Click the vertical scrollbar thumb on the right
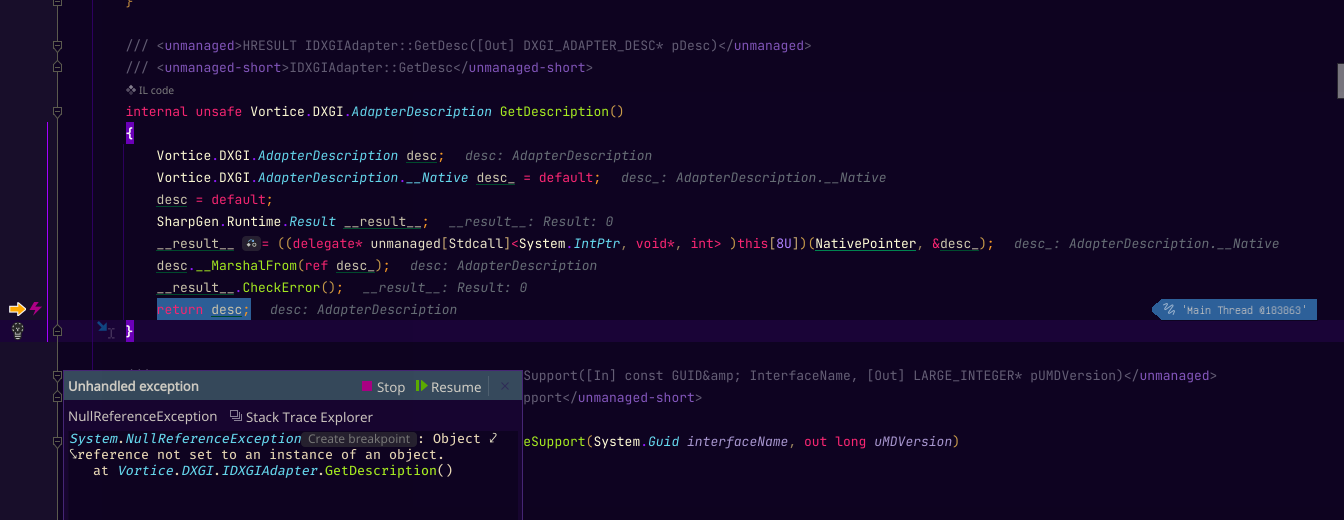1344x520 pixels. click(x=1339, y=81)
